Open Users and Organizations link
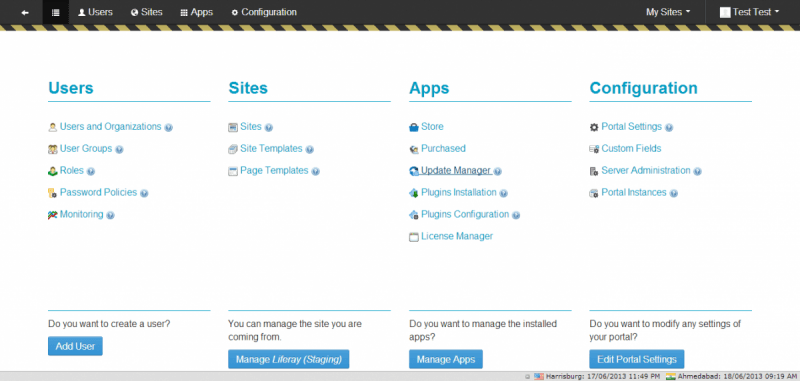 pos(111,126)
